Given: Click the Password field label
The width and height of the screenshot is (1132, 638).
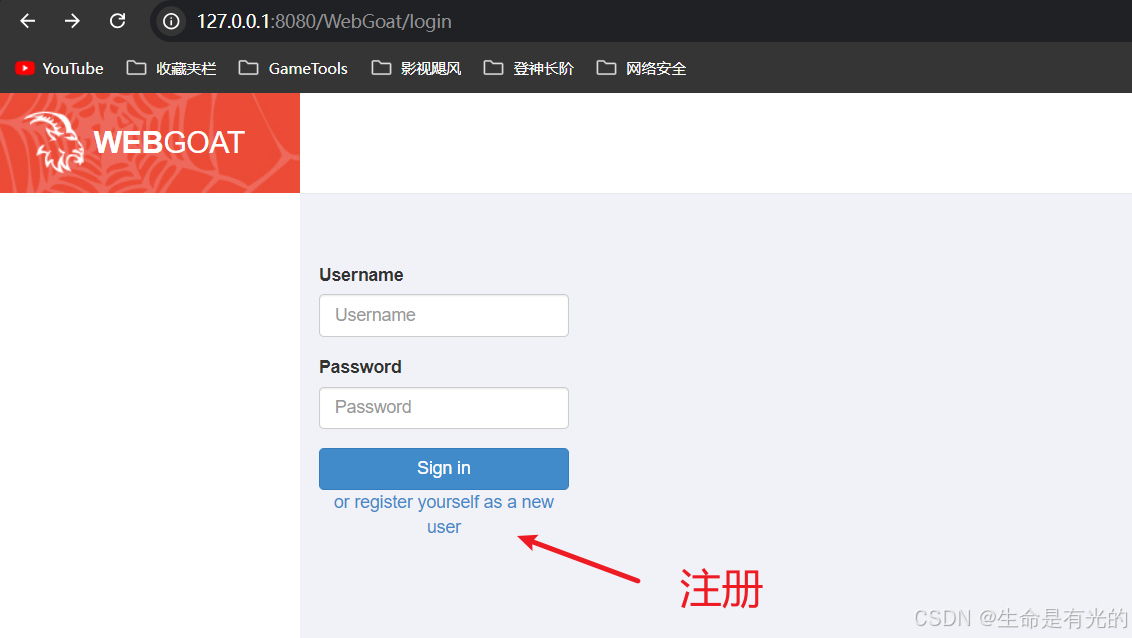Looking at the screenshot, I should coord(360,367).
